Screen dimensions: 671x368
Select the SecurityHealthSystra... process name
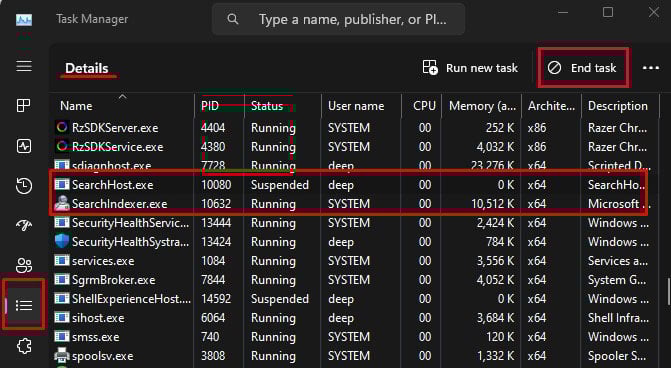pos(130,242)
